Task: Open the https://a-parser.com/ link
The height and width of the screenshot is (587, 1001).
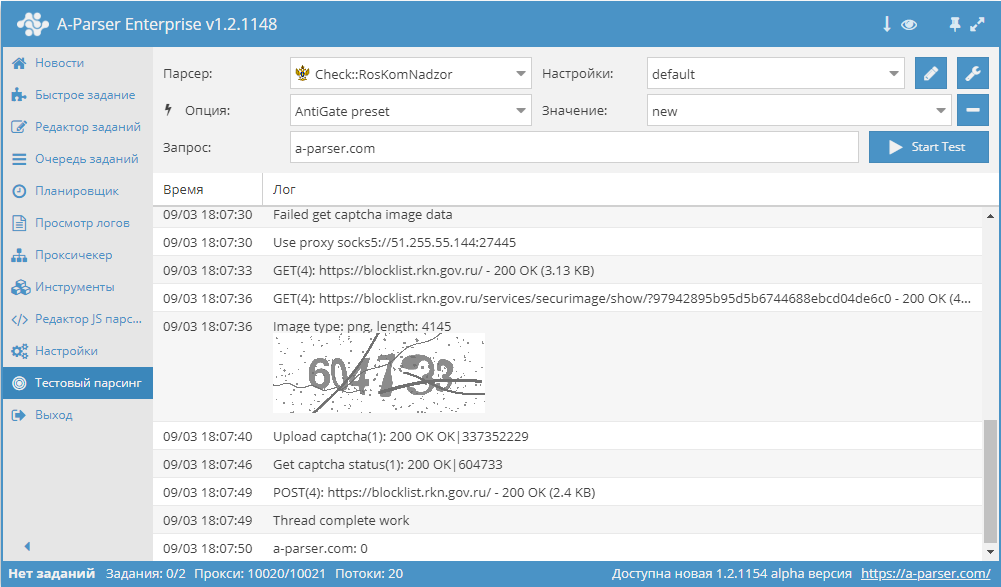Action: [925, 574]
